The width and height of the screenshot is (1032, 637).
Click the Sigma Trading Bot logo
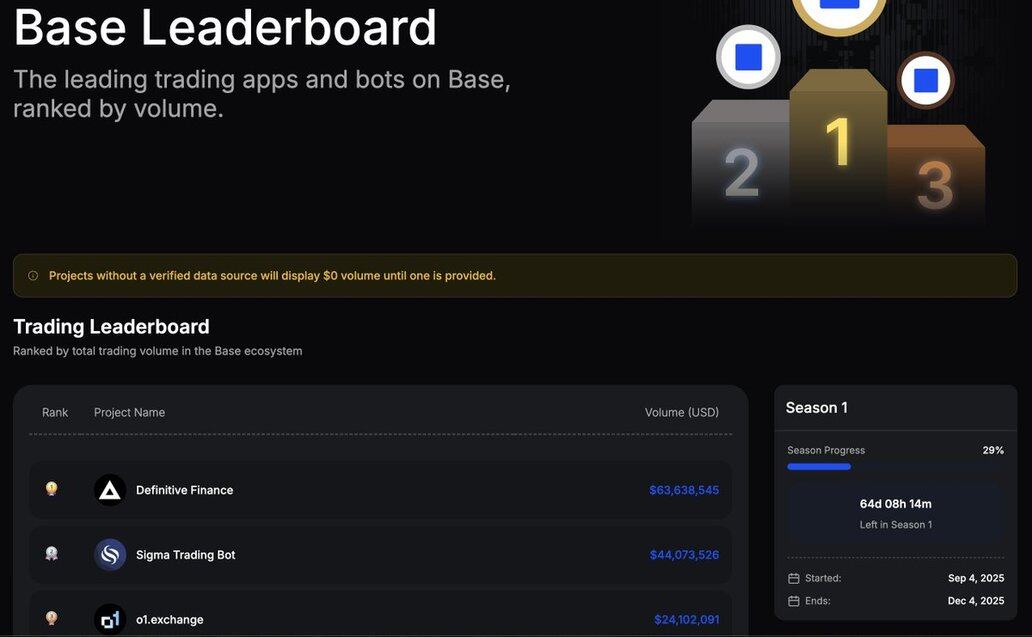click(x=110, y=555)
